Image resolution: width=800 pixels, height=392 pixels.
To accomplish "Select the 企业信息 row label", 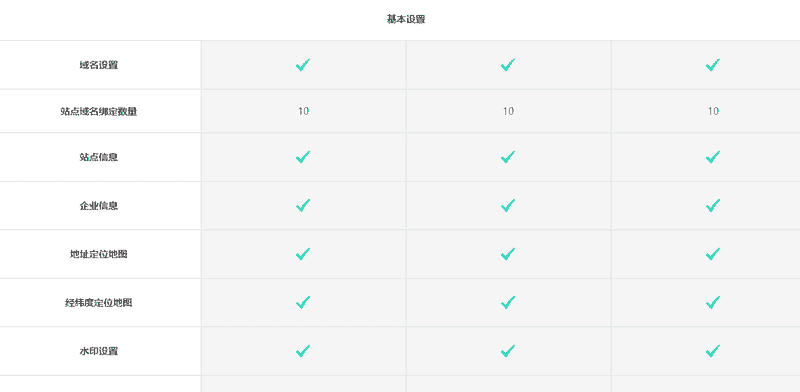I will pos(99,206).
